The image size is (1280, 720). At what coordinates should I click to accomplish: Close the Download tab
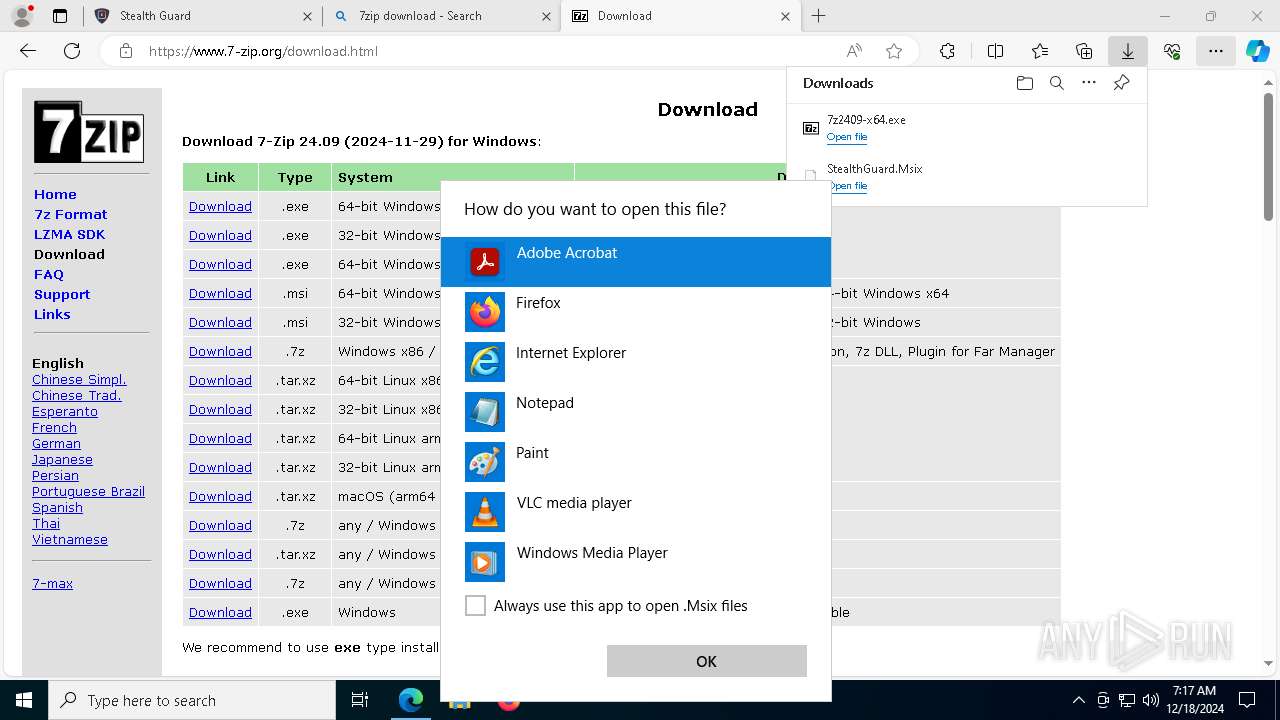(785, 16)
